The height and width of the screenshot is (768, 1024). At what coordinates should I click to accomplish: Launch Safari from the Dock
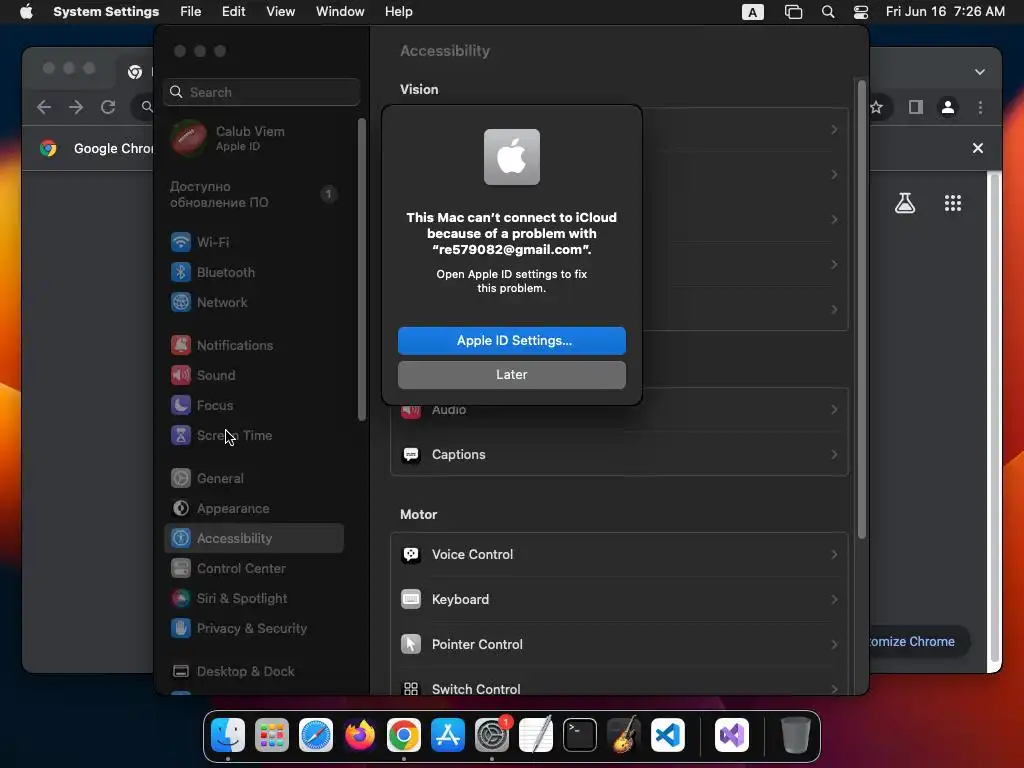(x=316, y=735)
